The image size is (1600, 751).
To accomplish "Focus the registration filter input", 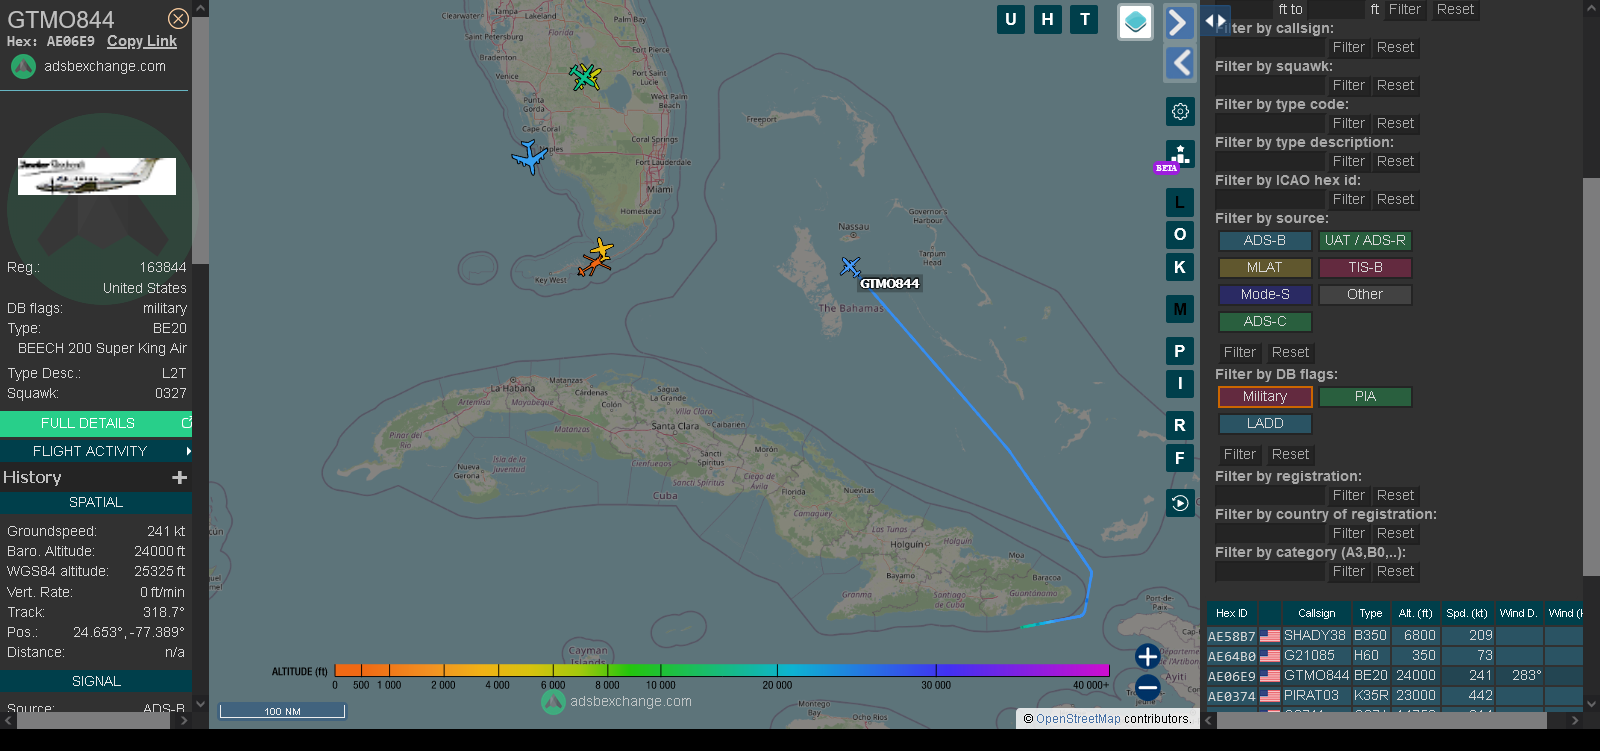I will pyautogui.click(x=1269, y=495).
